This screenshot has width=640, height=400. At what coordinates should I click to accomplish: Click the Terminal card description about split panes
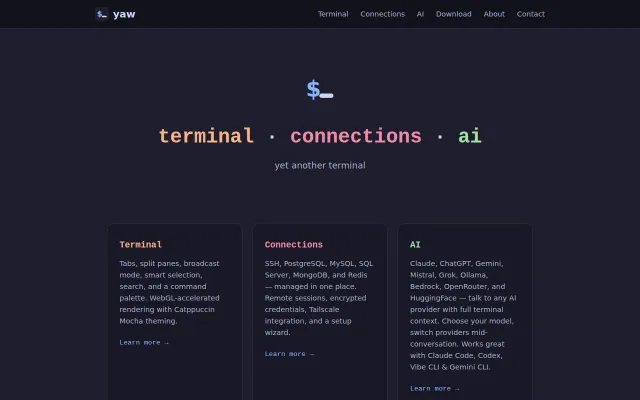click(170, 292)
